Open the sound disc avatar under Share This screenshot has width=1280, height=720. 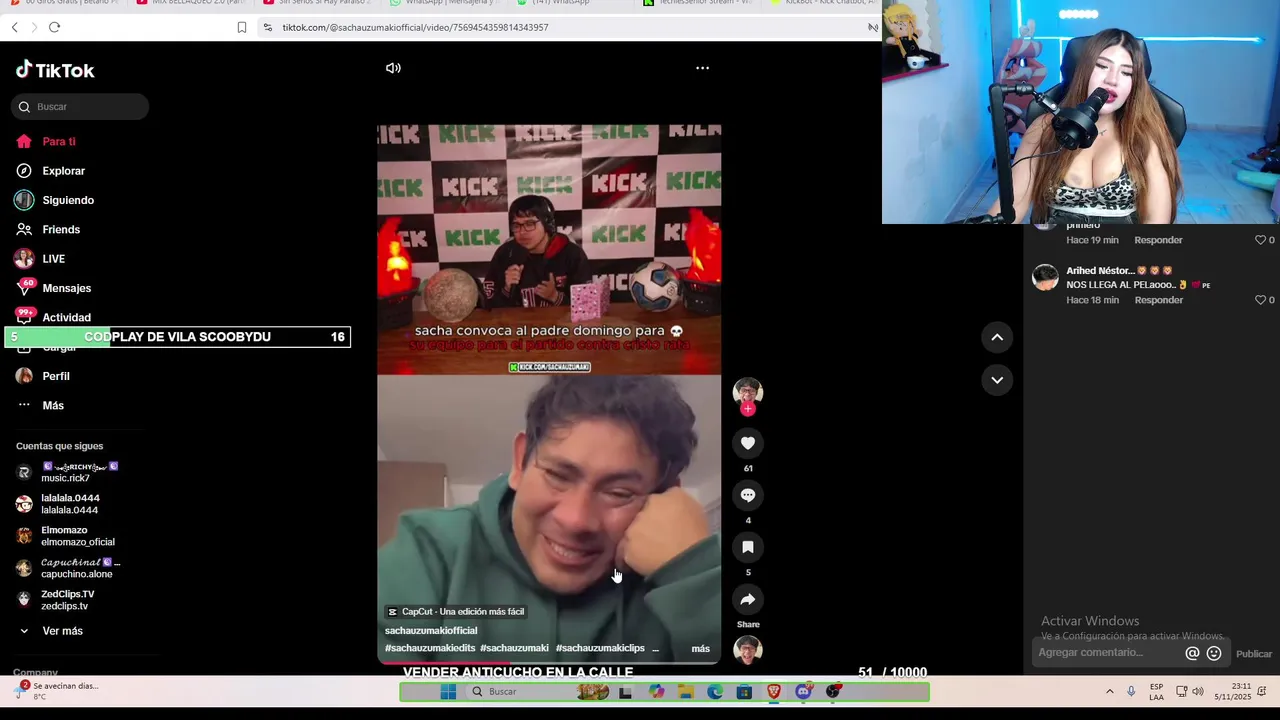(748, 650)
